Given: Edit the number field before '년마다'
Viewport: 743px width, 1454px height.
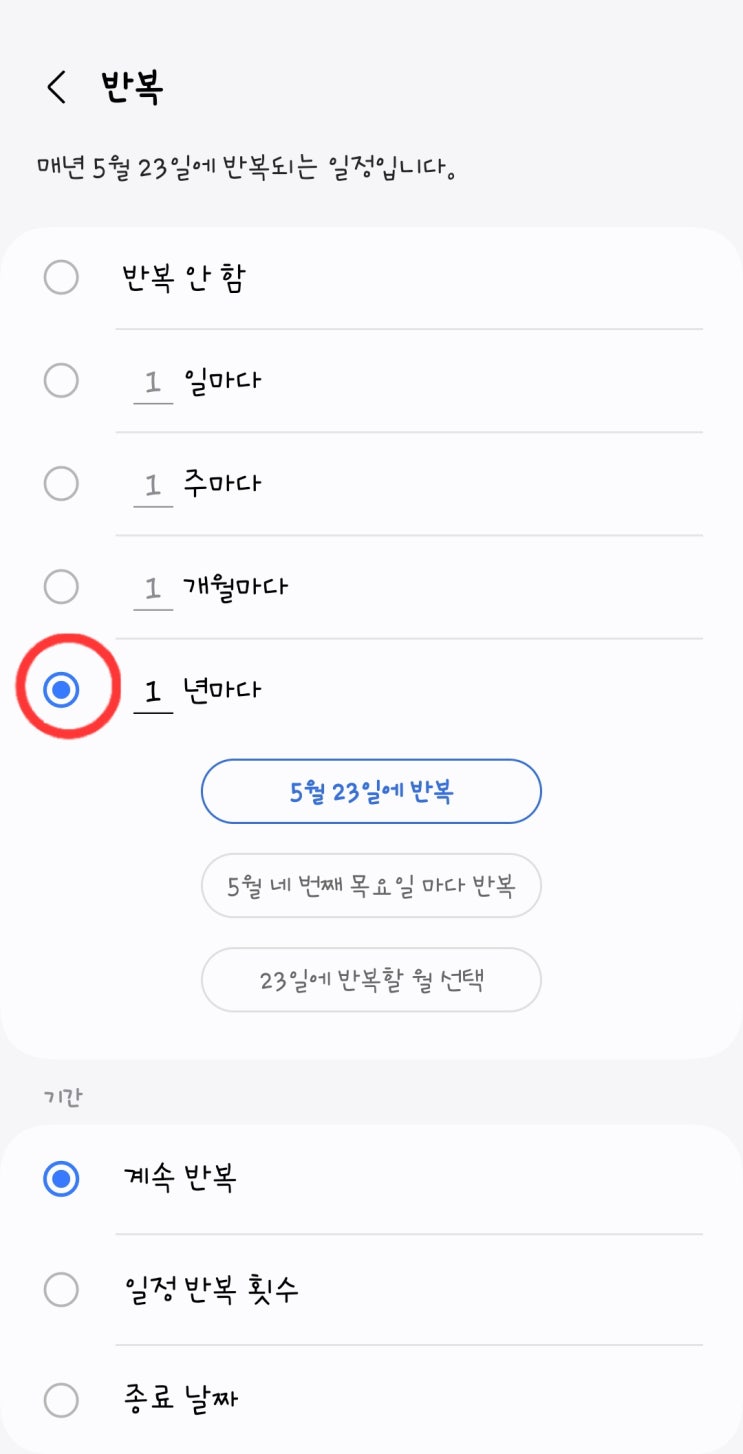Looking at the screenshot, I should pos(153,691).
